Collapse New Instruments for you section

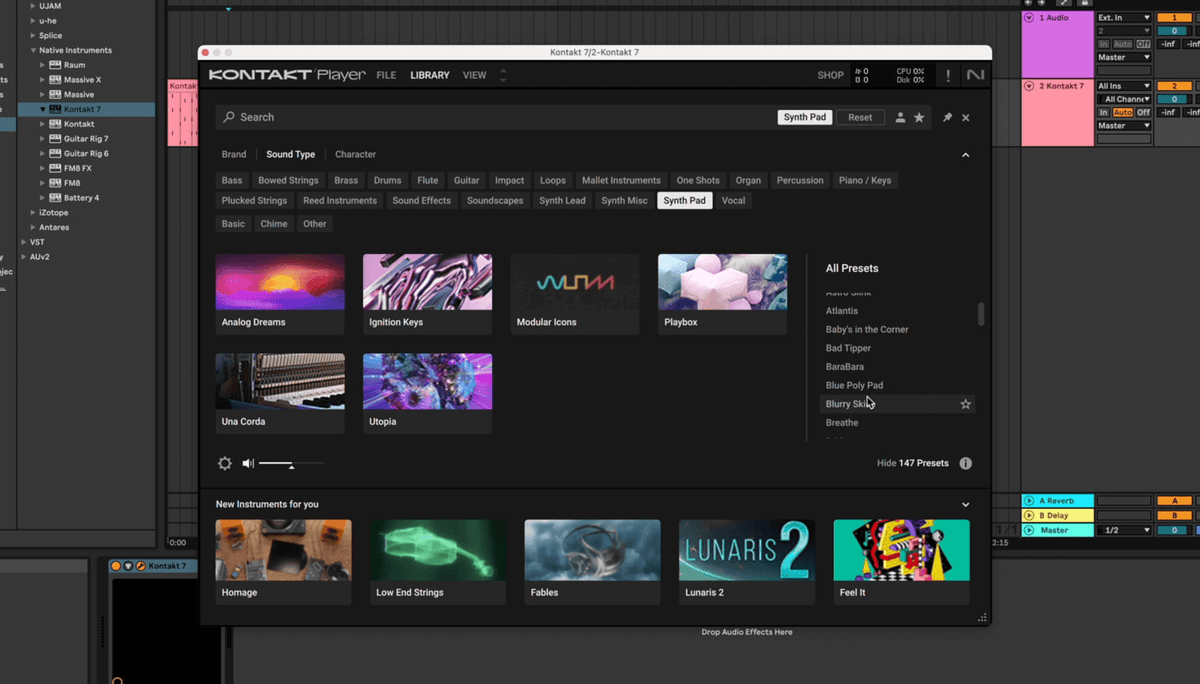(965, 505)
